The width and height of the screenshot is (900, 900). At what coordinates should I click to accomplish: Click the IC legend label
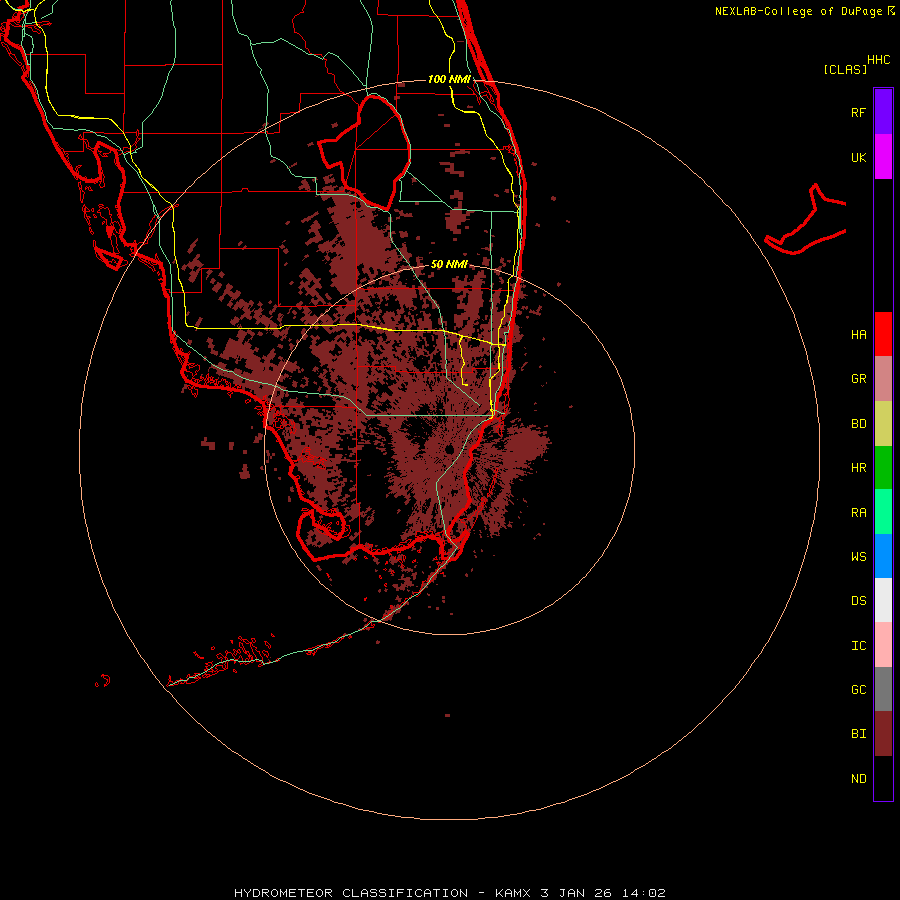858,645
